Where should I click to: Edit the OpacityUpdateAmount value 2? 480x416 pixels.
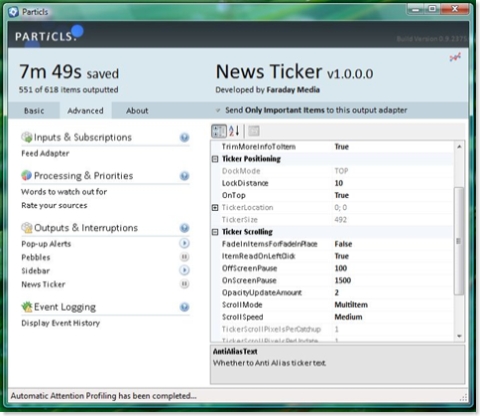click(x=337, y=293)
